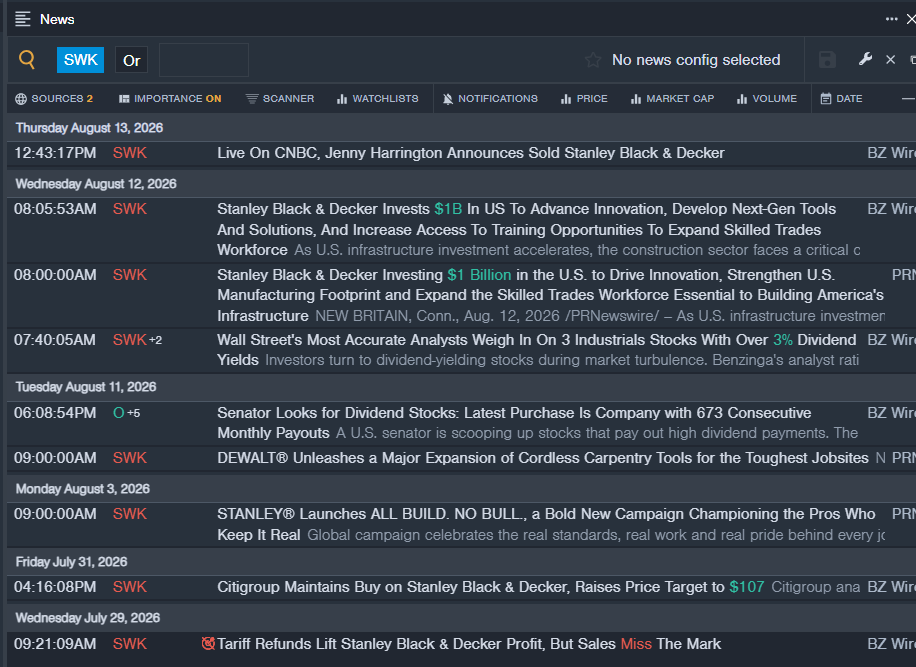
Task: Open the wrench settings icon
Action: (865, 59)
